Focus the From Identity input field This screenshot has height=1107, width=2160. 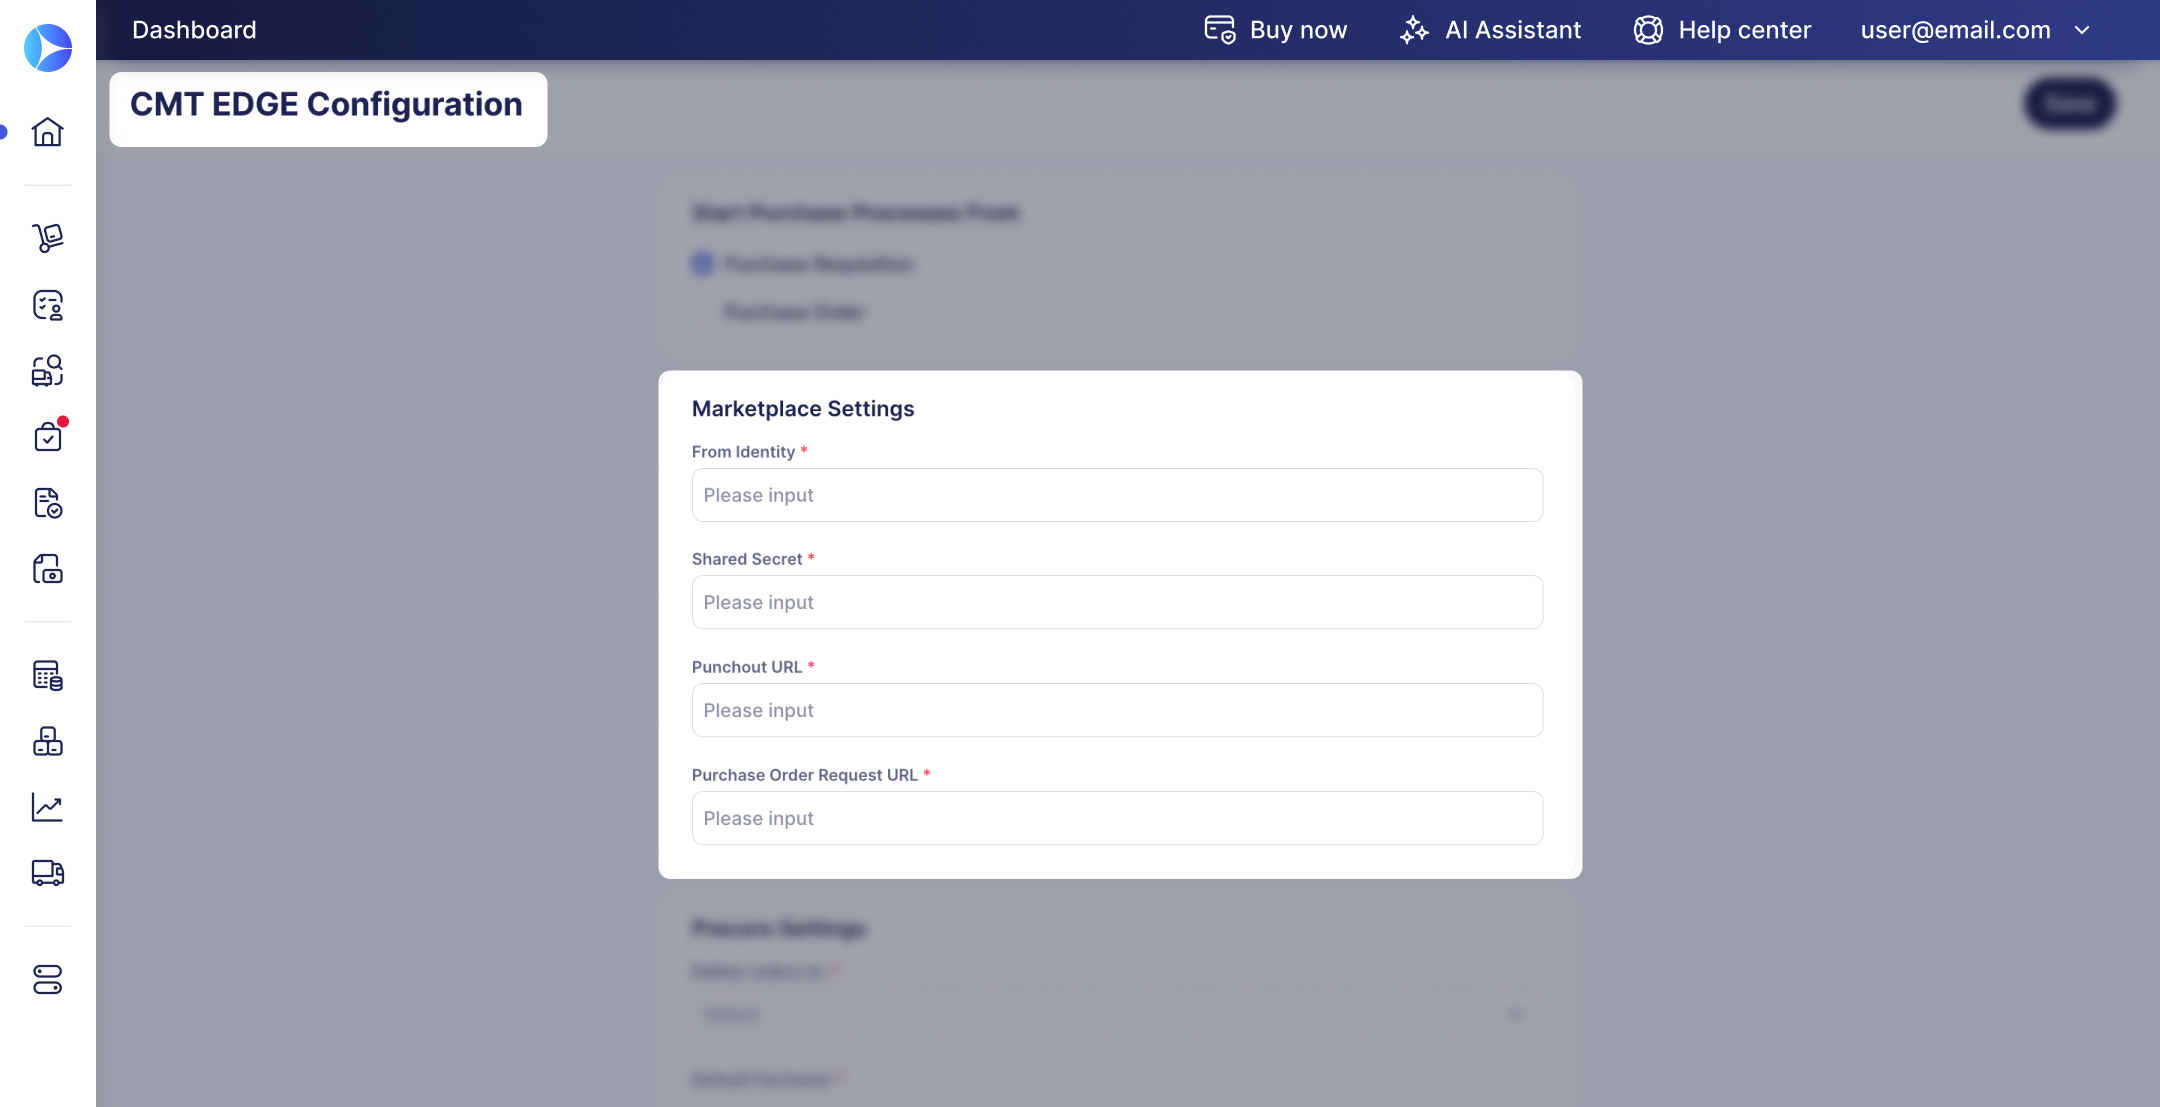[1117, 495]
